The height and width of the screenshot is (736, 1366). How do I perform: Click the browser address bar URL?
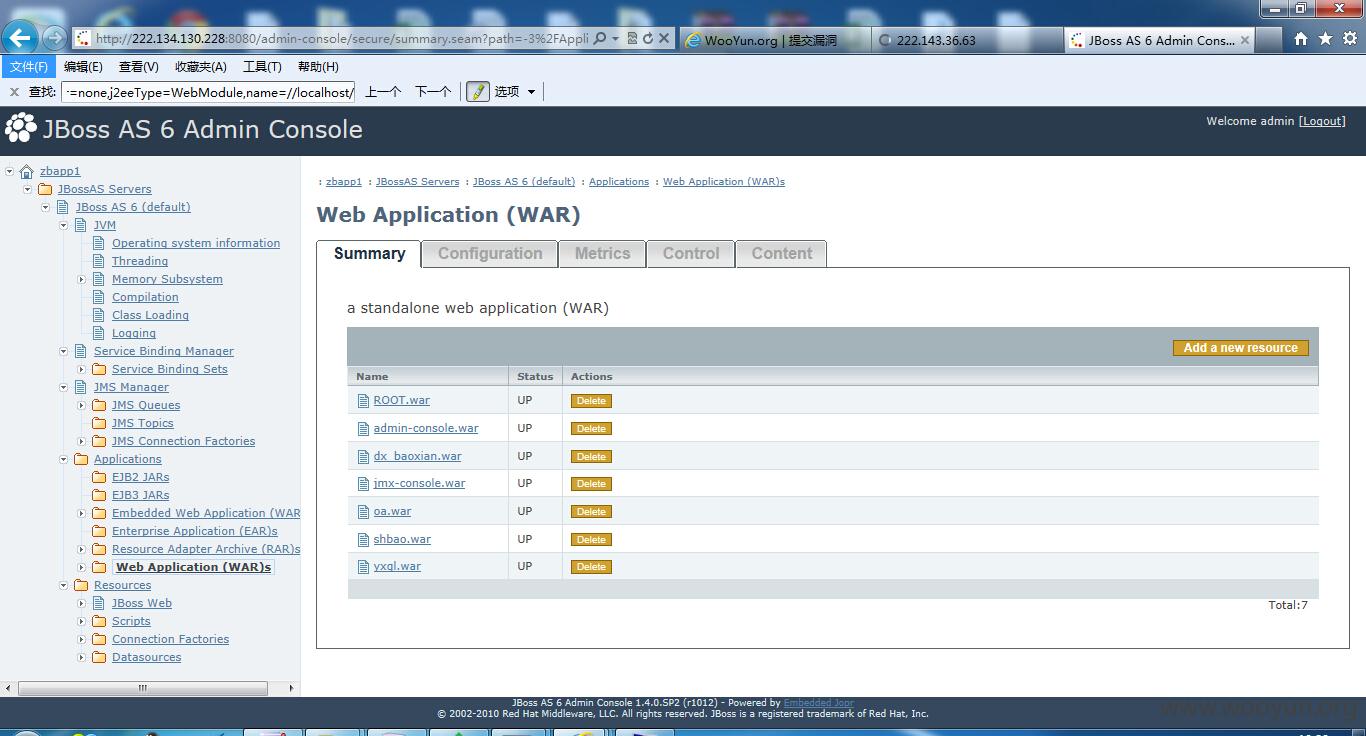coord(342,39)
